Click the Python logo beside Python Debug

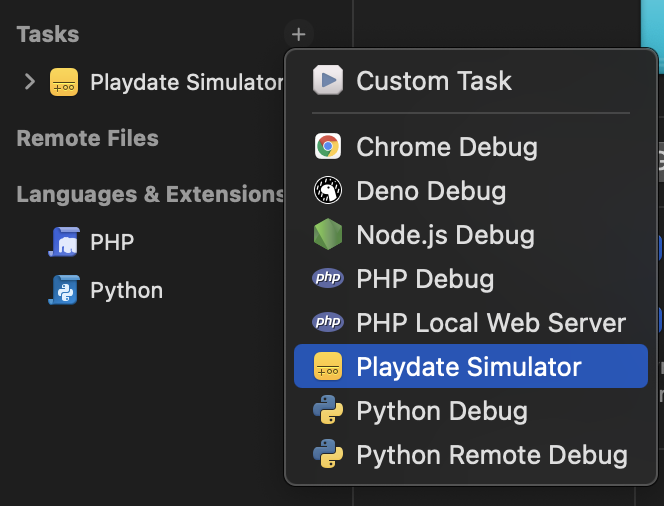[x=328, y=410]
